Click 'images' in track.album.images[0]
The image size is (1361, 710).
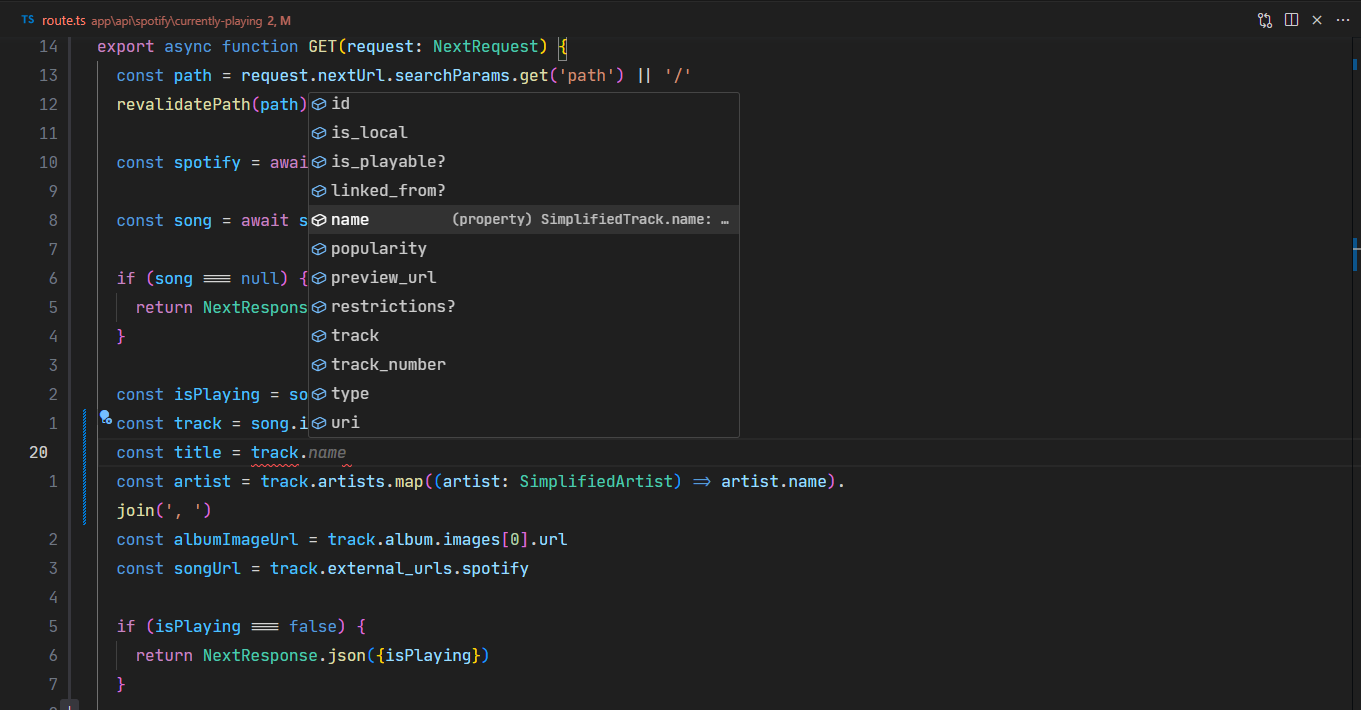[x=471, y=539]
